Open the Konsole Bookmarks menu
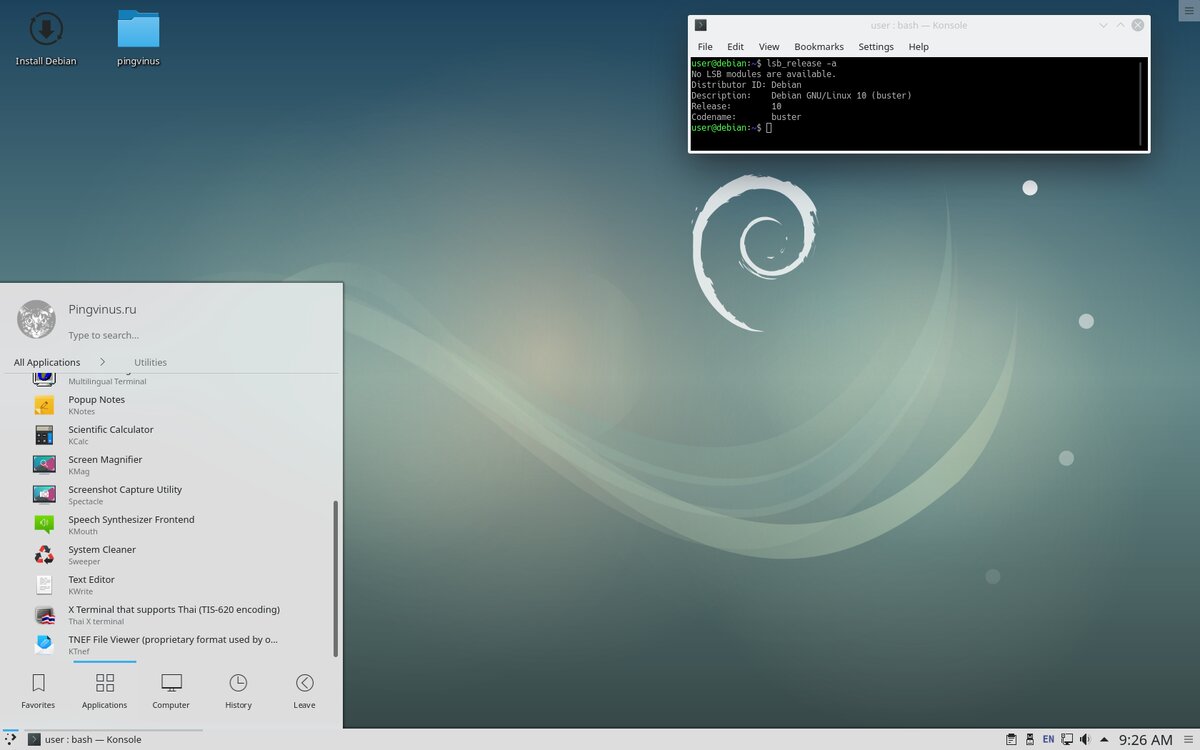This screenshot has width=1200, height=750. 819,46
